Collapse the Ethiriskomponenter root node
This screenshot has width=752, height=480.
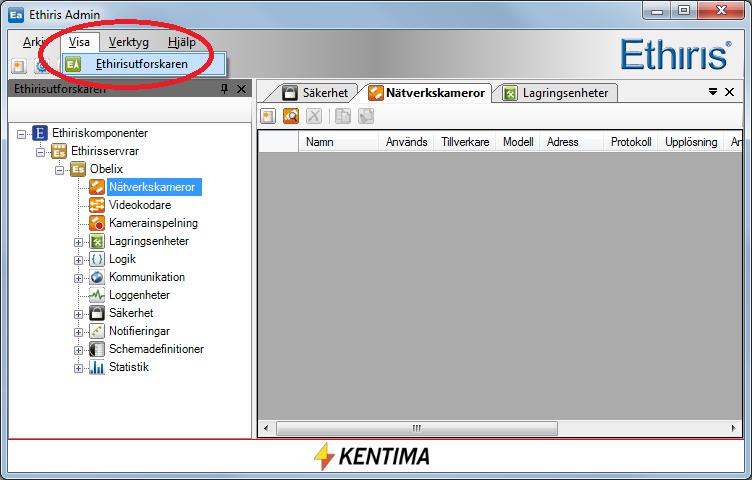22,134
